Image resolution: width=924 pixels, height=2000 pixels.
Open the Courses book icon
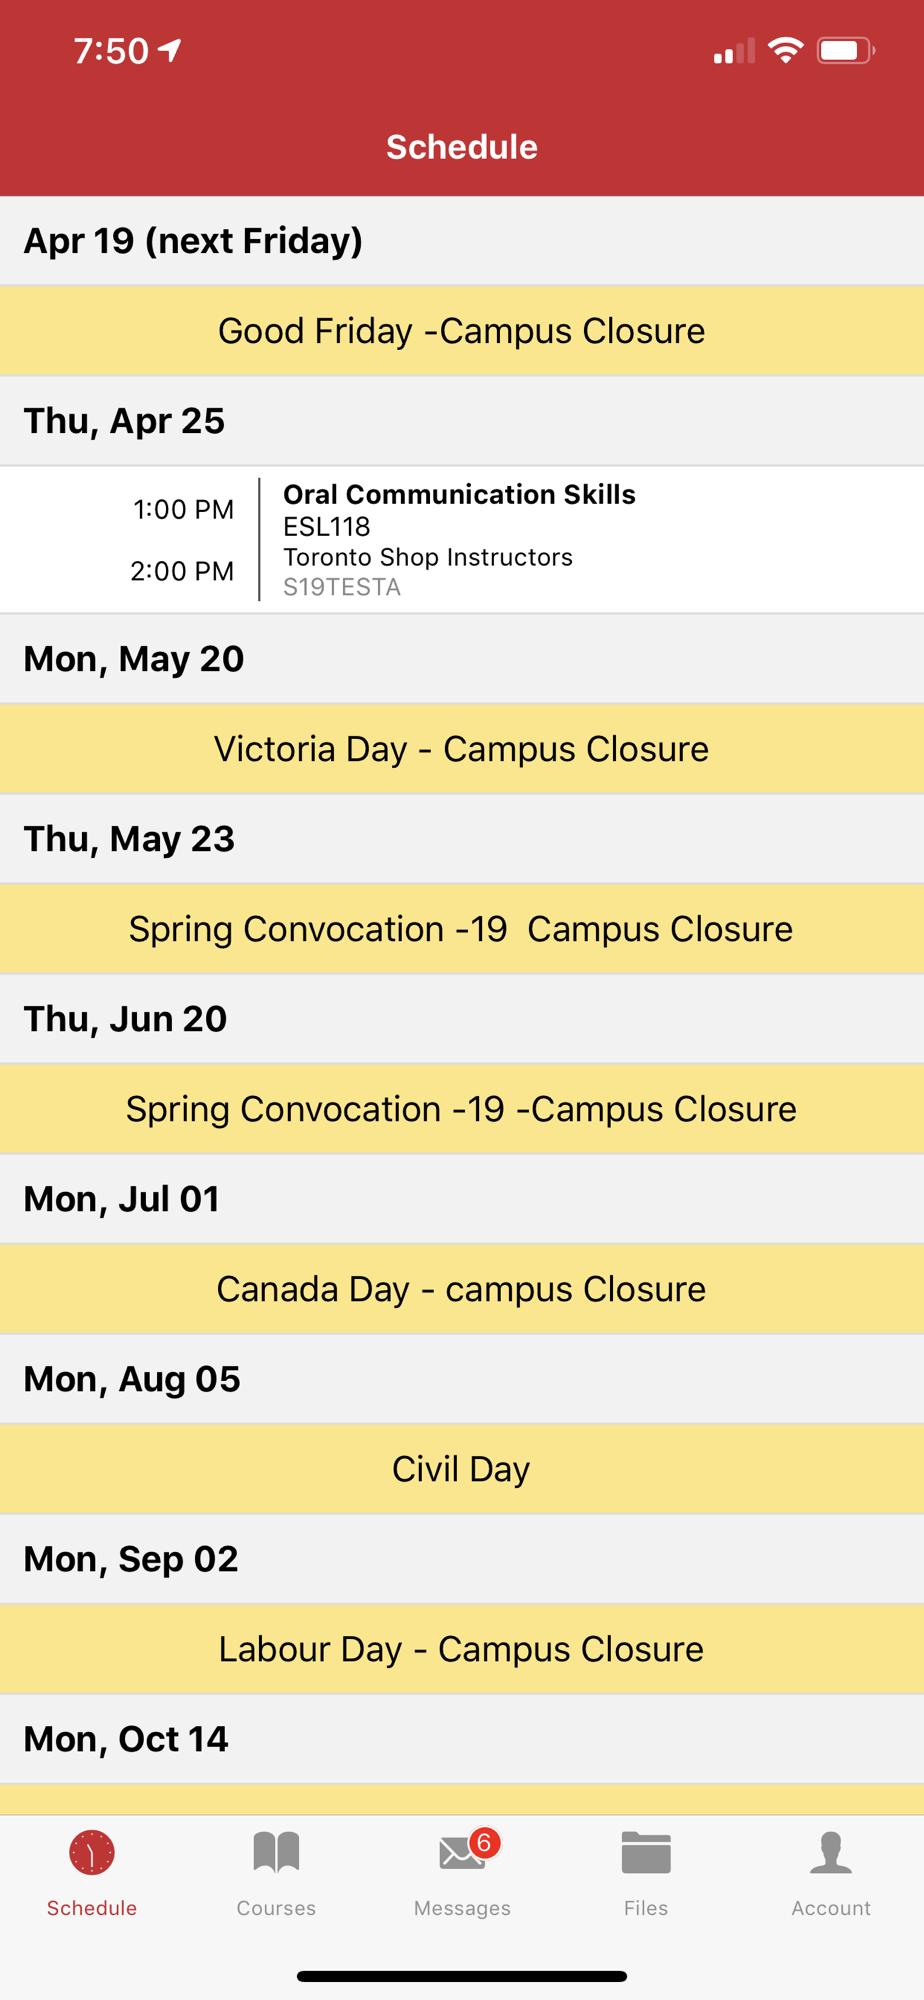point(276,1853)
